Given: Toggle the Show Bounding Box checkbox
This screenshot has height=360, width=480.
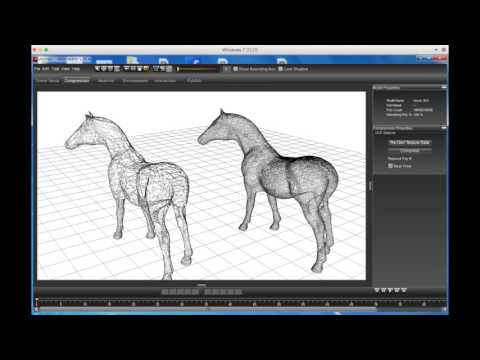Looking at the screenshot, I should pyautogui.click(x=235, y=69).
